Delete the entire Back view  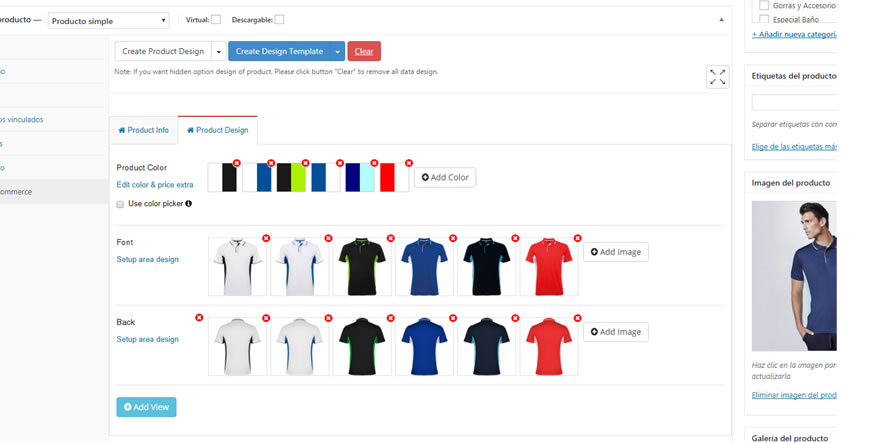click(x=199, y=318)
